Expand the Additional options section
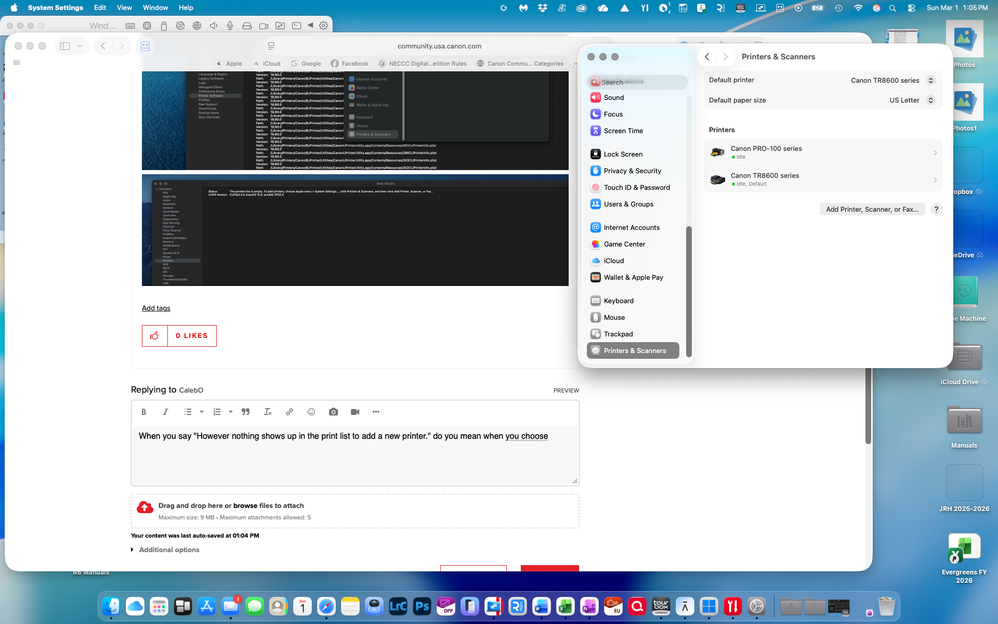 pyautogui.click(x=165, y=550)
